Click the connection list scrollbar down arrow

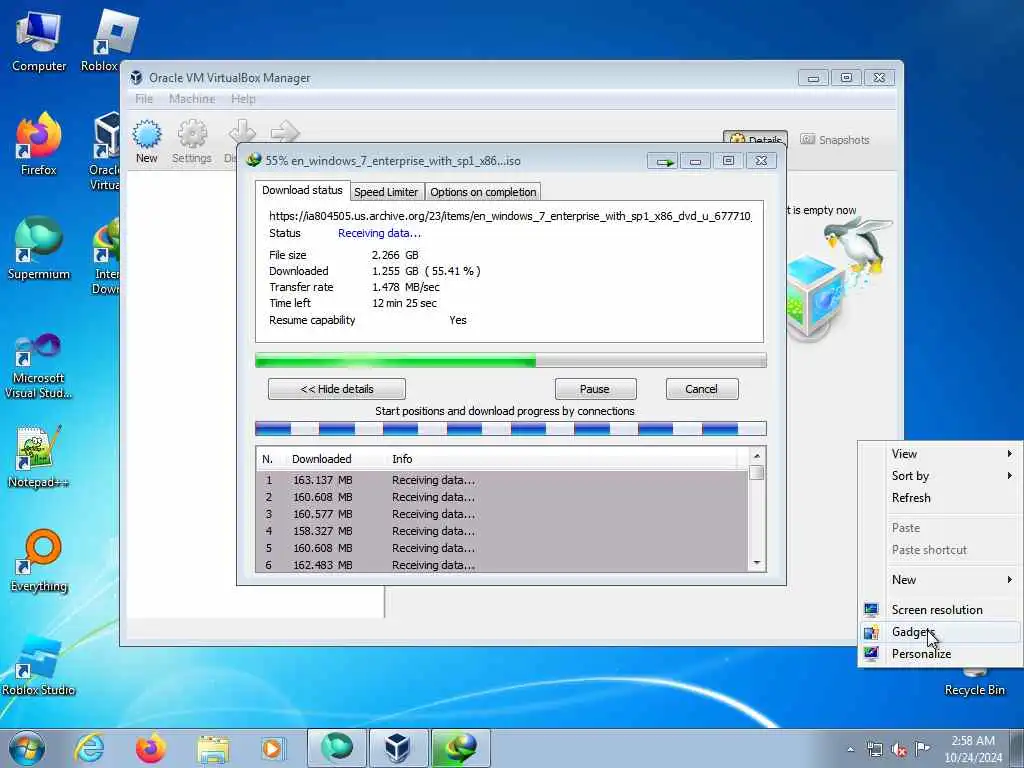click(x=757, y=563)
